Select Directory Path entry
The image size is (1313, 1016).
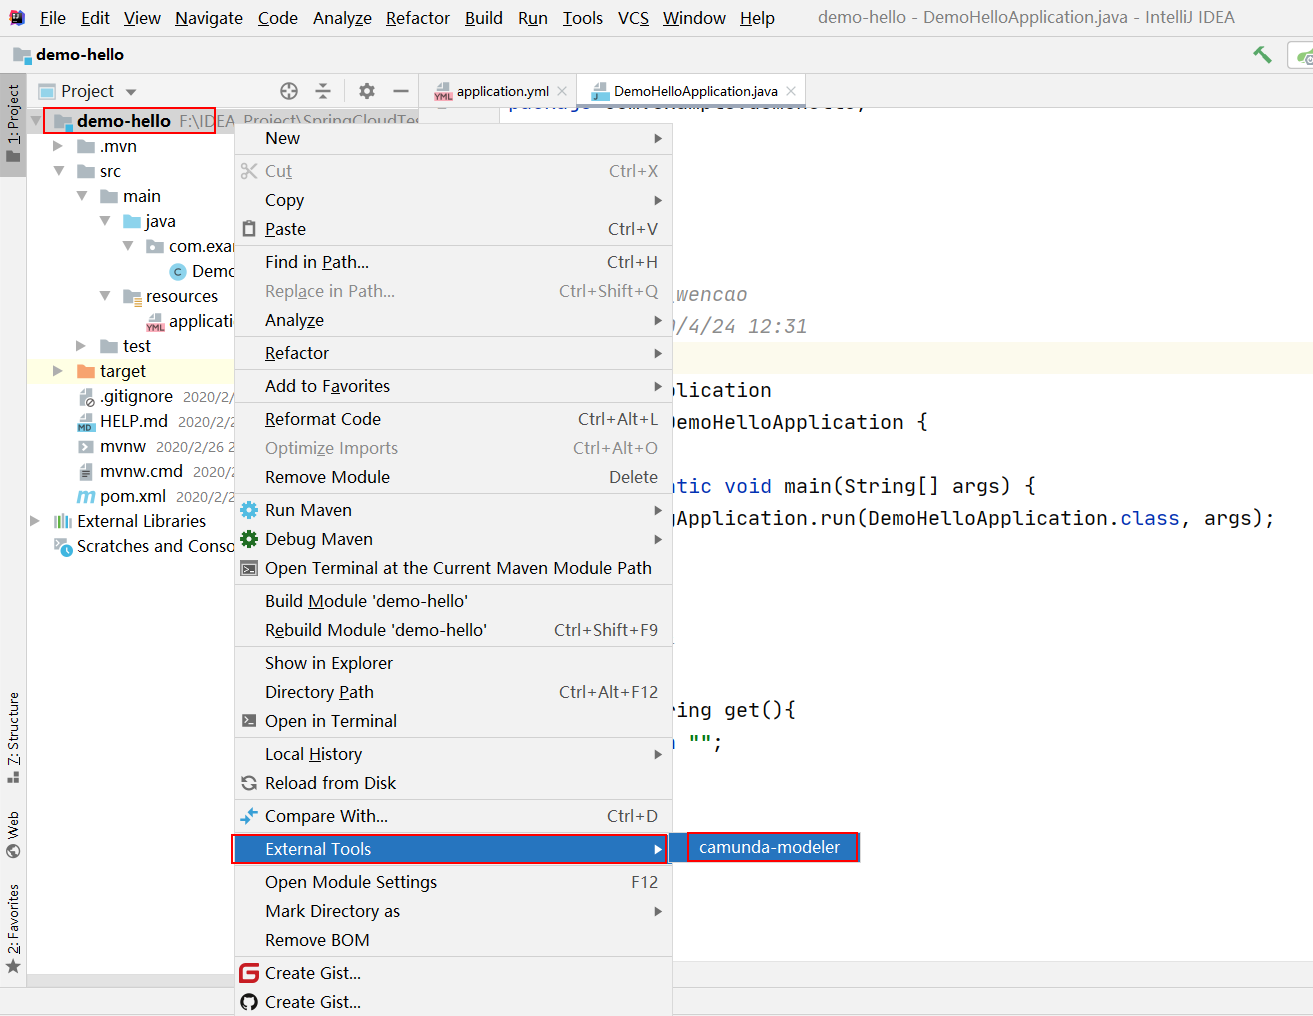[x=453, y=692]
